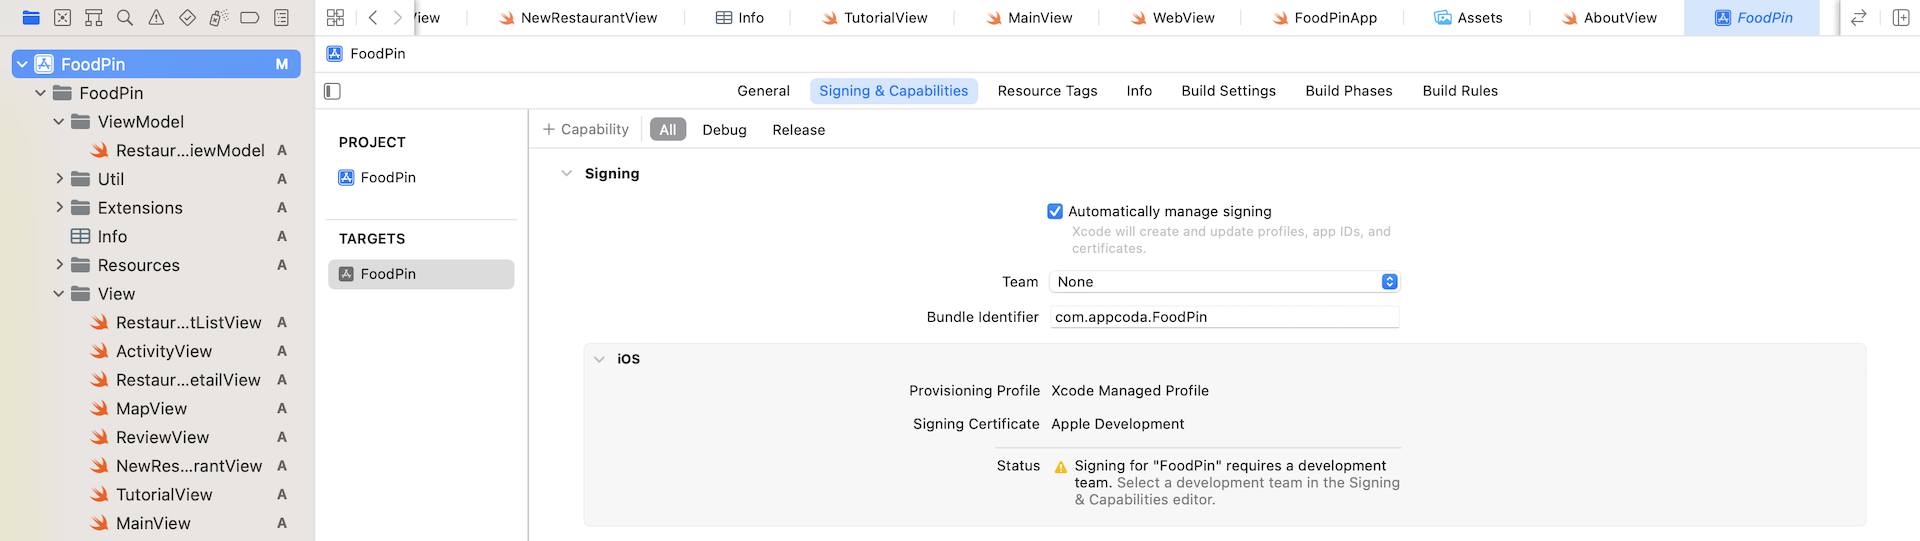Collapse the iOS signing subsection

(x=599, y=359)
